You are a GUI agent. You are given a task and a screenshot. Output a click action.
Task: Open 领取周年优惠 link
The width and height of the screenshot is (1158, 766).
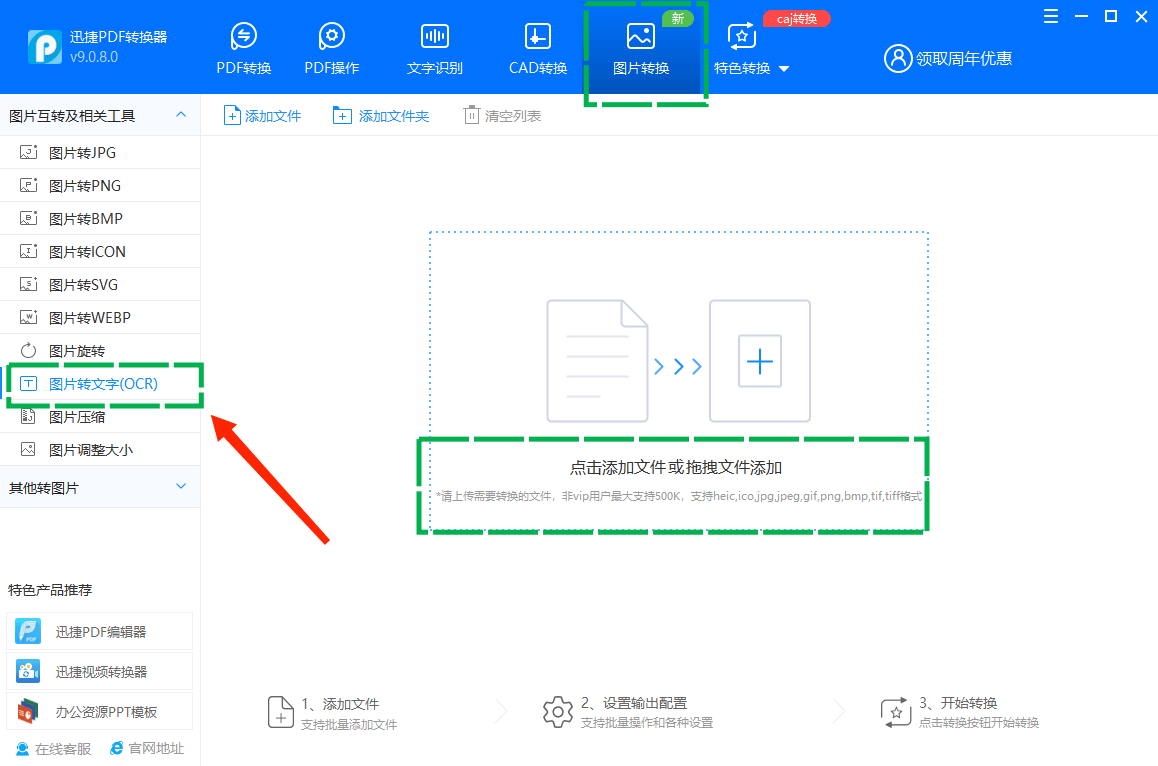coord(964,58)
